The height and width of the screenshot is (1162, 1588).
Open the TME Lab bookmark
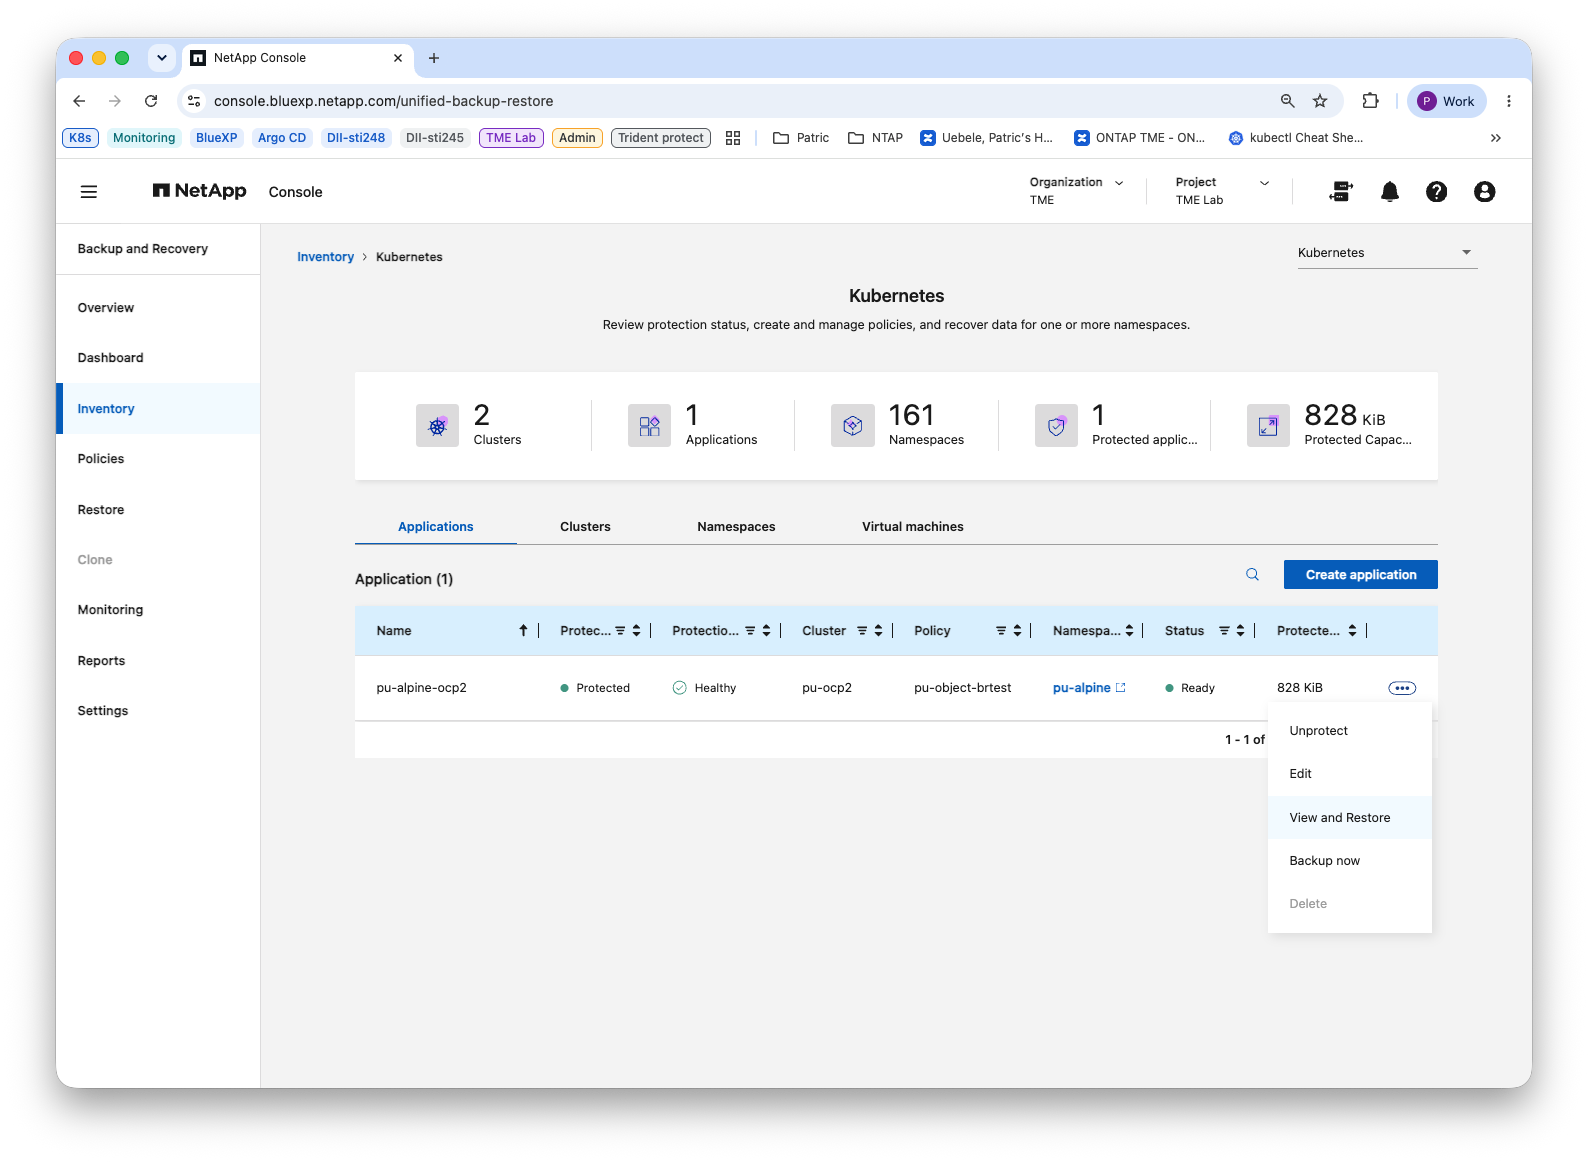[x=511, y=138]
